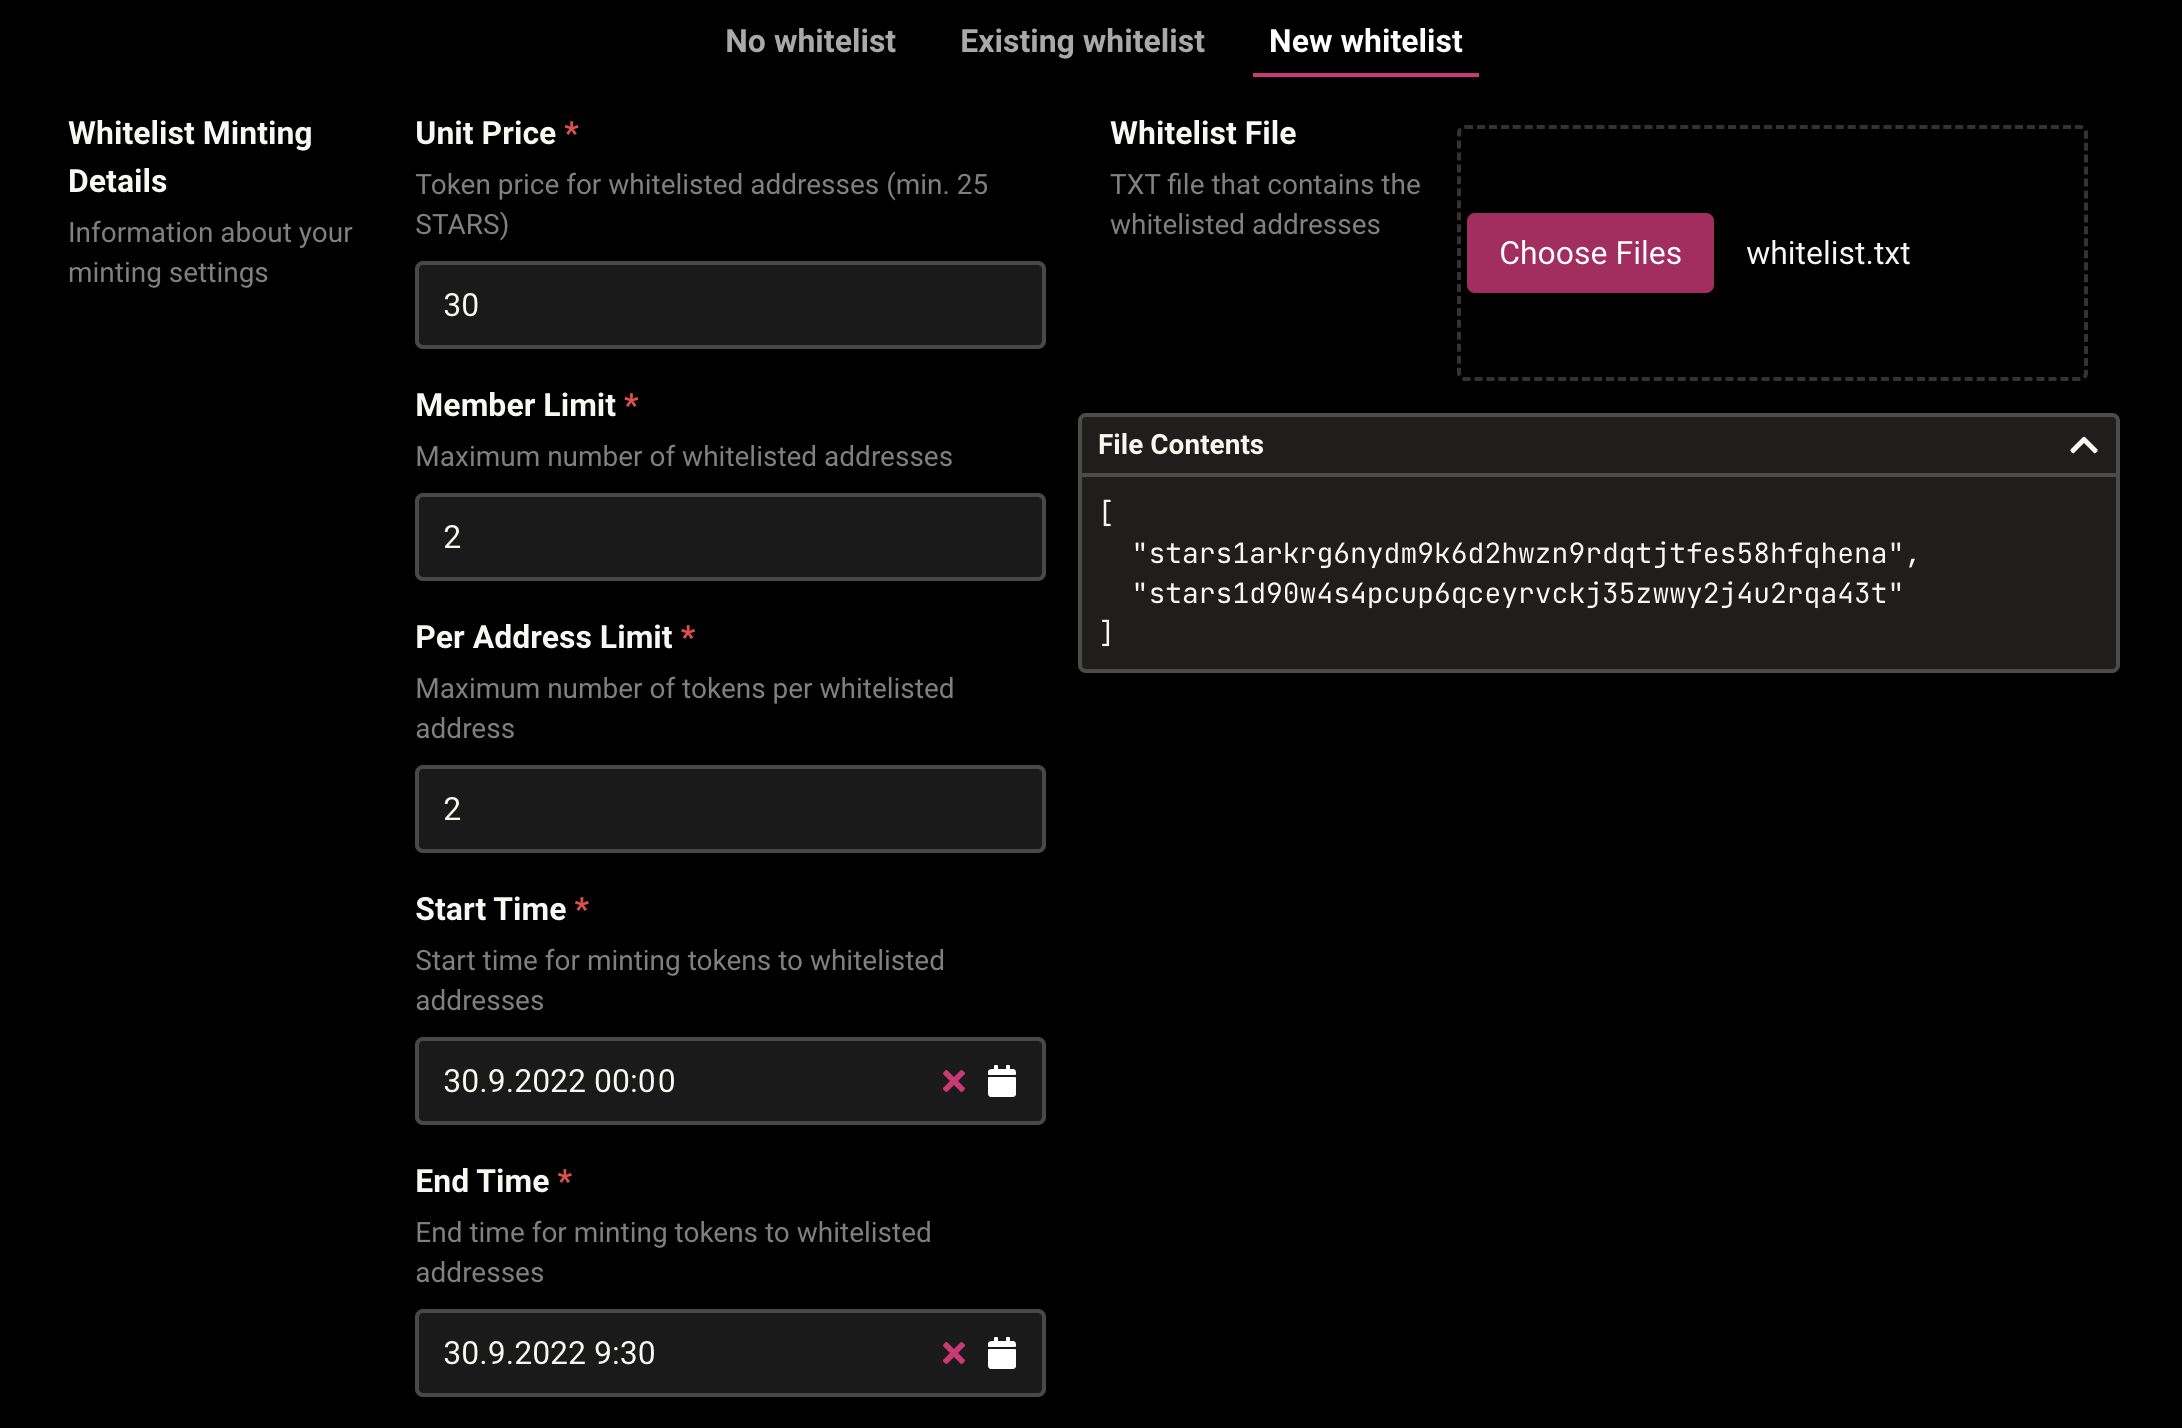Open the End Time calendar picker
Image resolution: width=2182 pixels, height=1428 pixels.
(1002, 1353)
